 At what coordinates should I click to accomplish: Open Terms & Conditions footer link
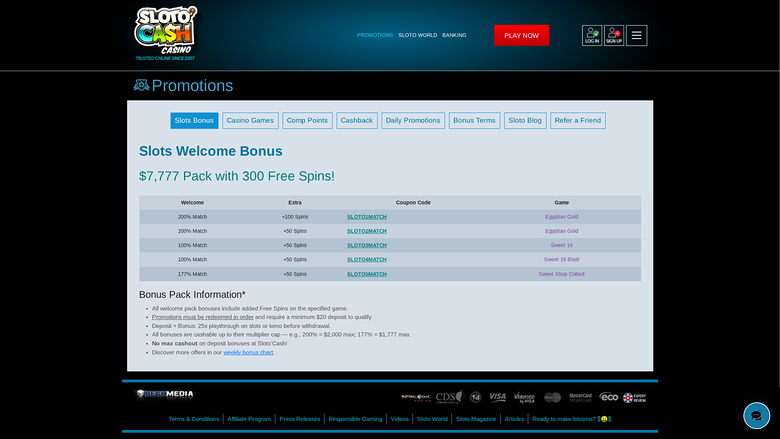pos(194,419)
